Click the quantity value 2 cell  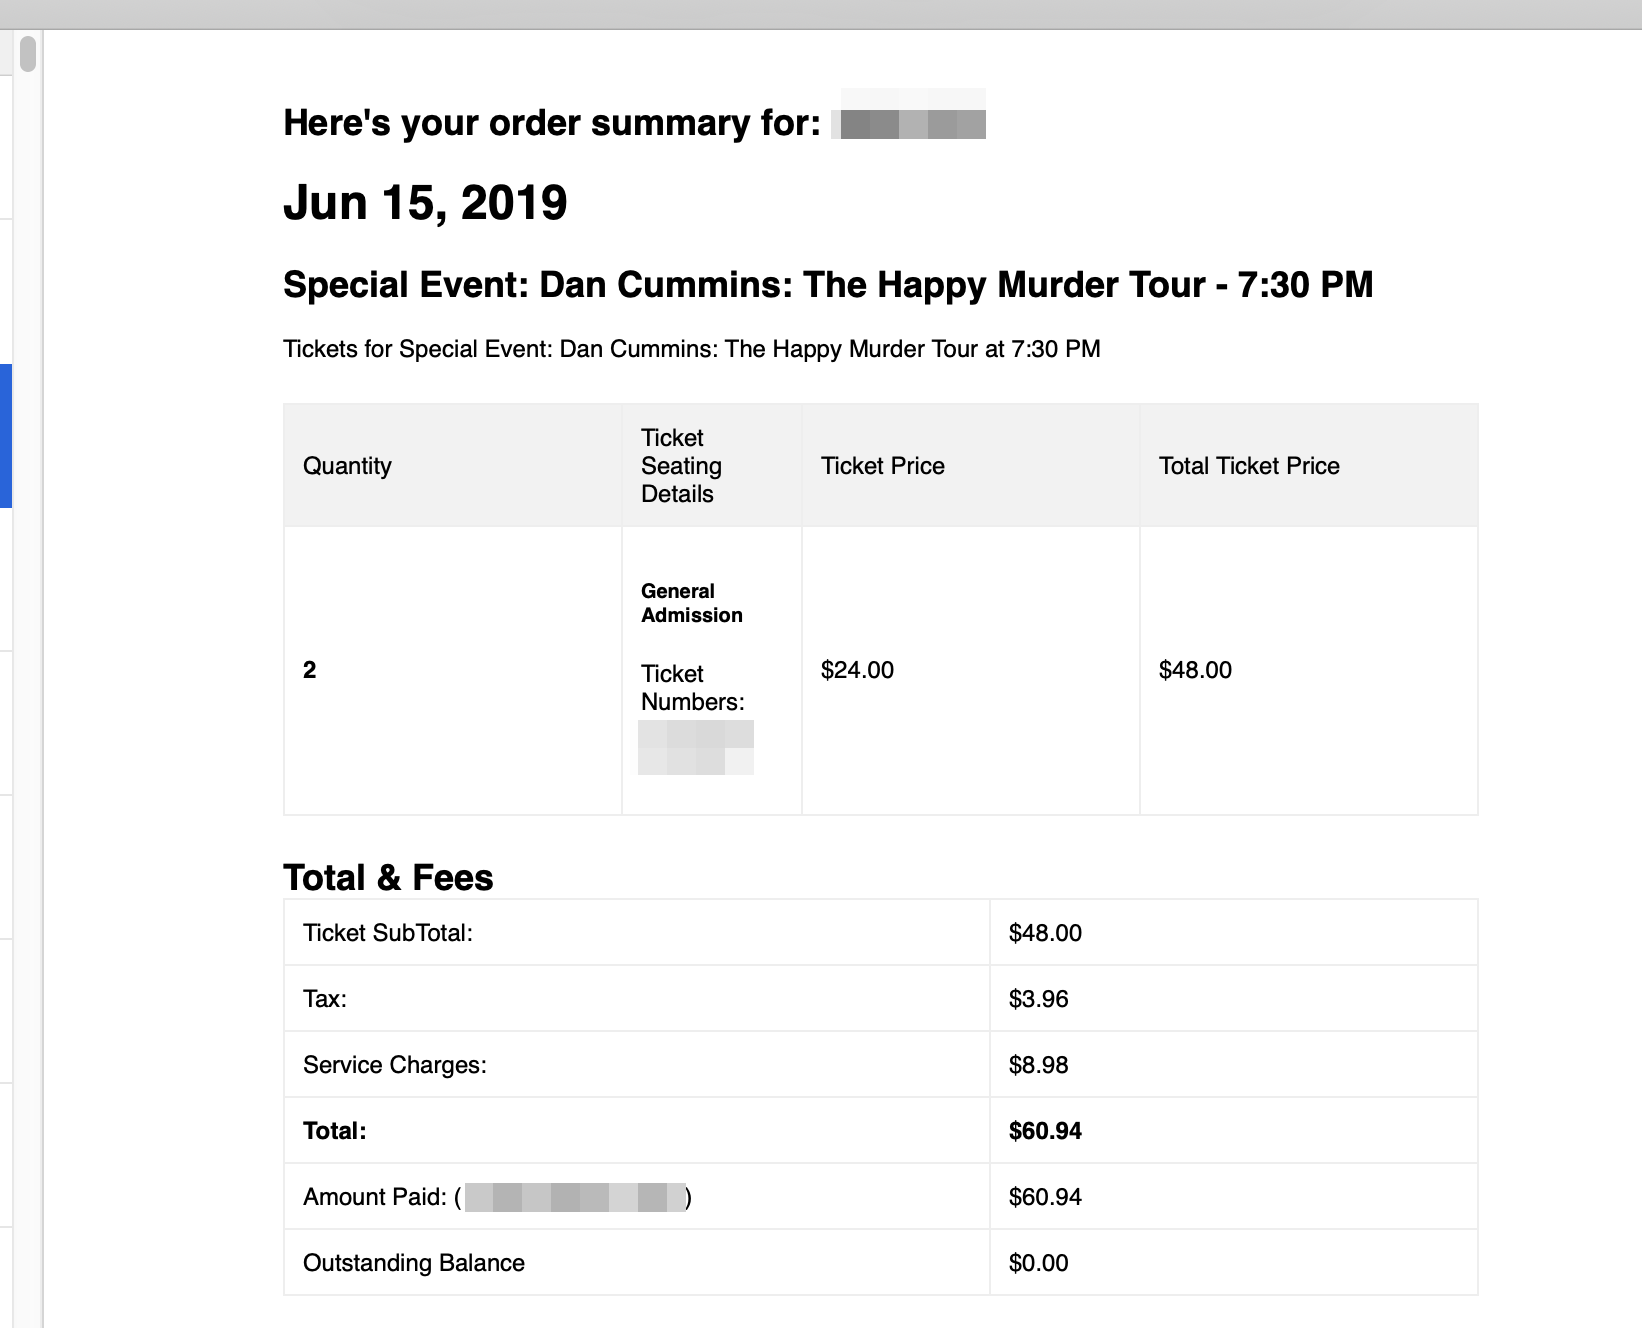tap(310, 670)
